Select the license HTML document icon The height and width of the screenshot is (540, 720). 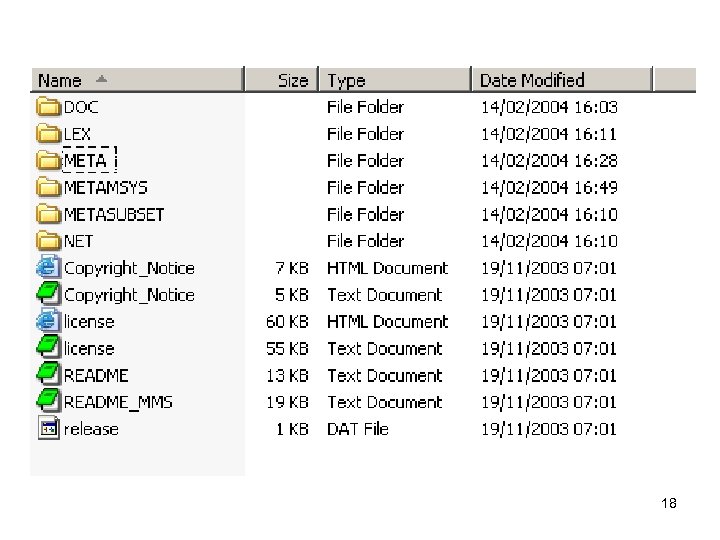(48, 322)
